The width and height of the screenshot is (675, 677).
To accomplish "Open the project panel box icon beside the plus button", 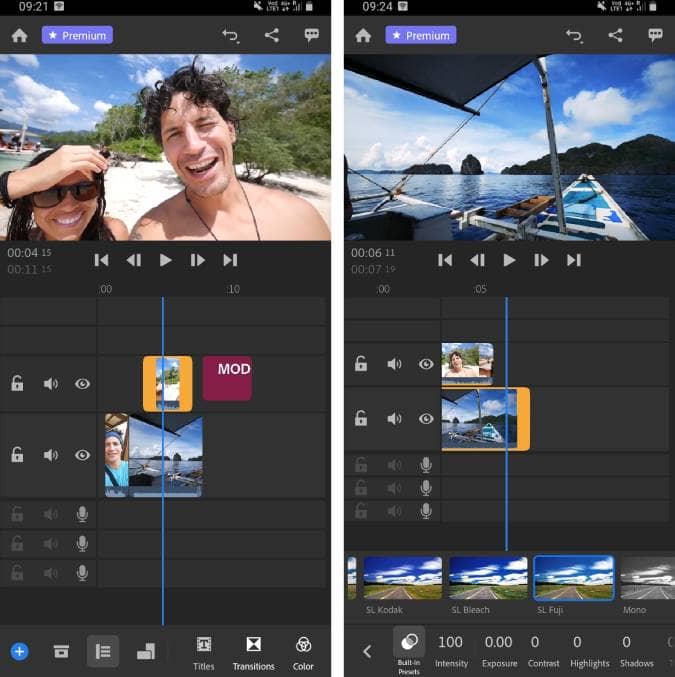I will [x=61, y=651].
